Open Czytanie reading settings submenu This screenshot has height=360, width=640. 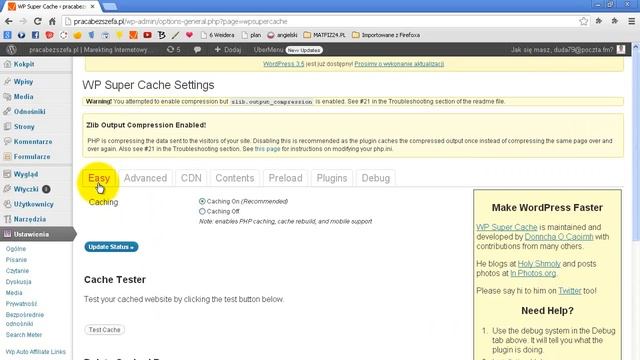(18, 271)
